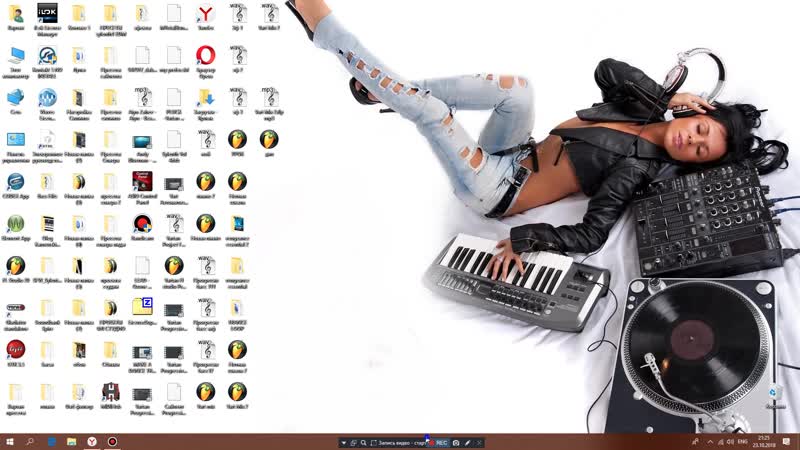Open the blue waveform circle app shortcut
Image resolution: width=800 pixels, height=450 pixels.
47,97
